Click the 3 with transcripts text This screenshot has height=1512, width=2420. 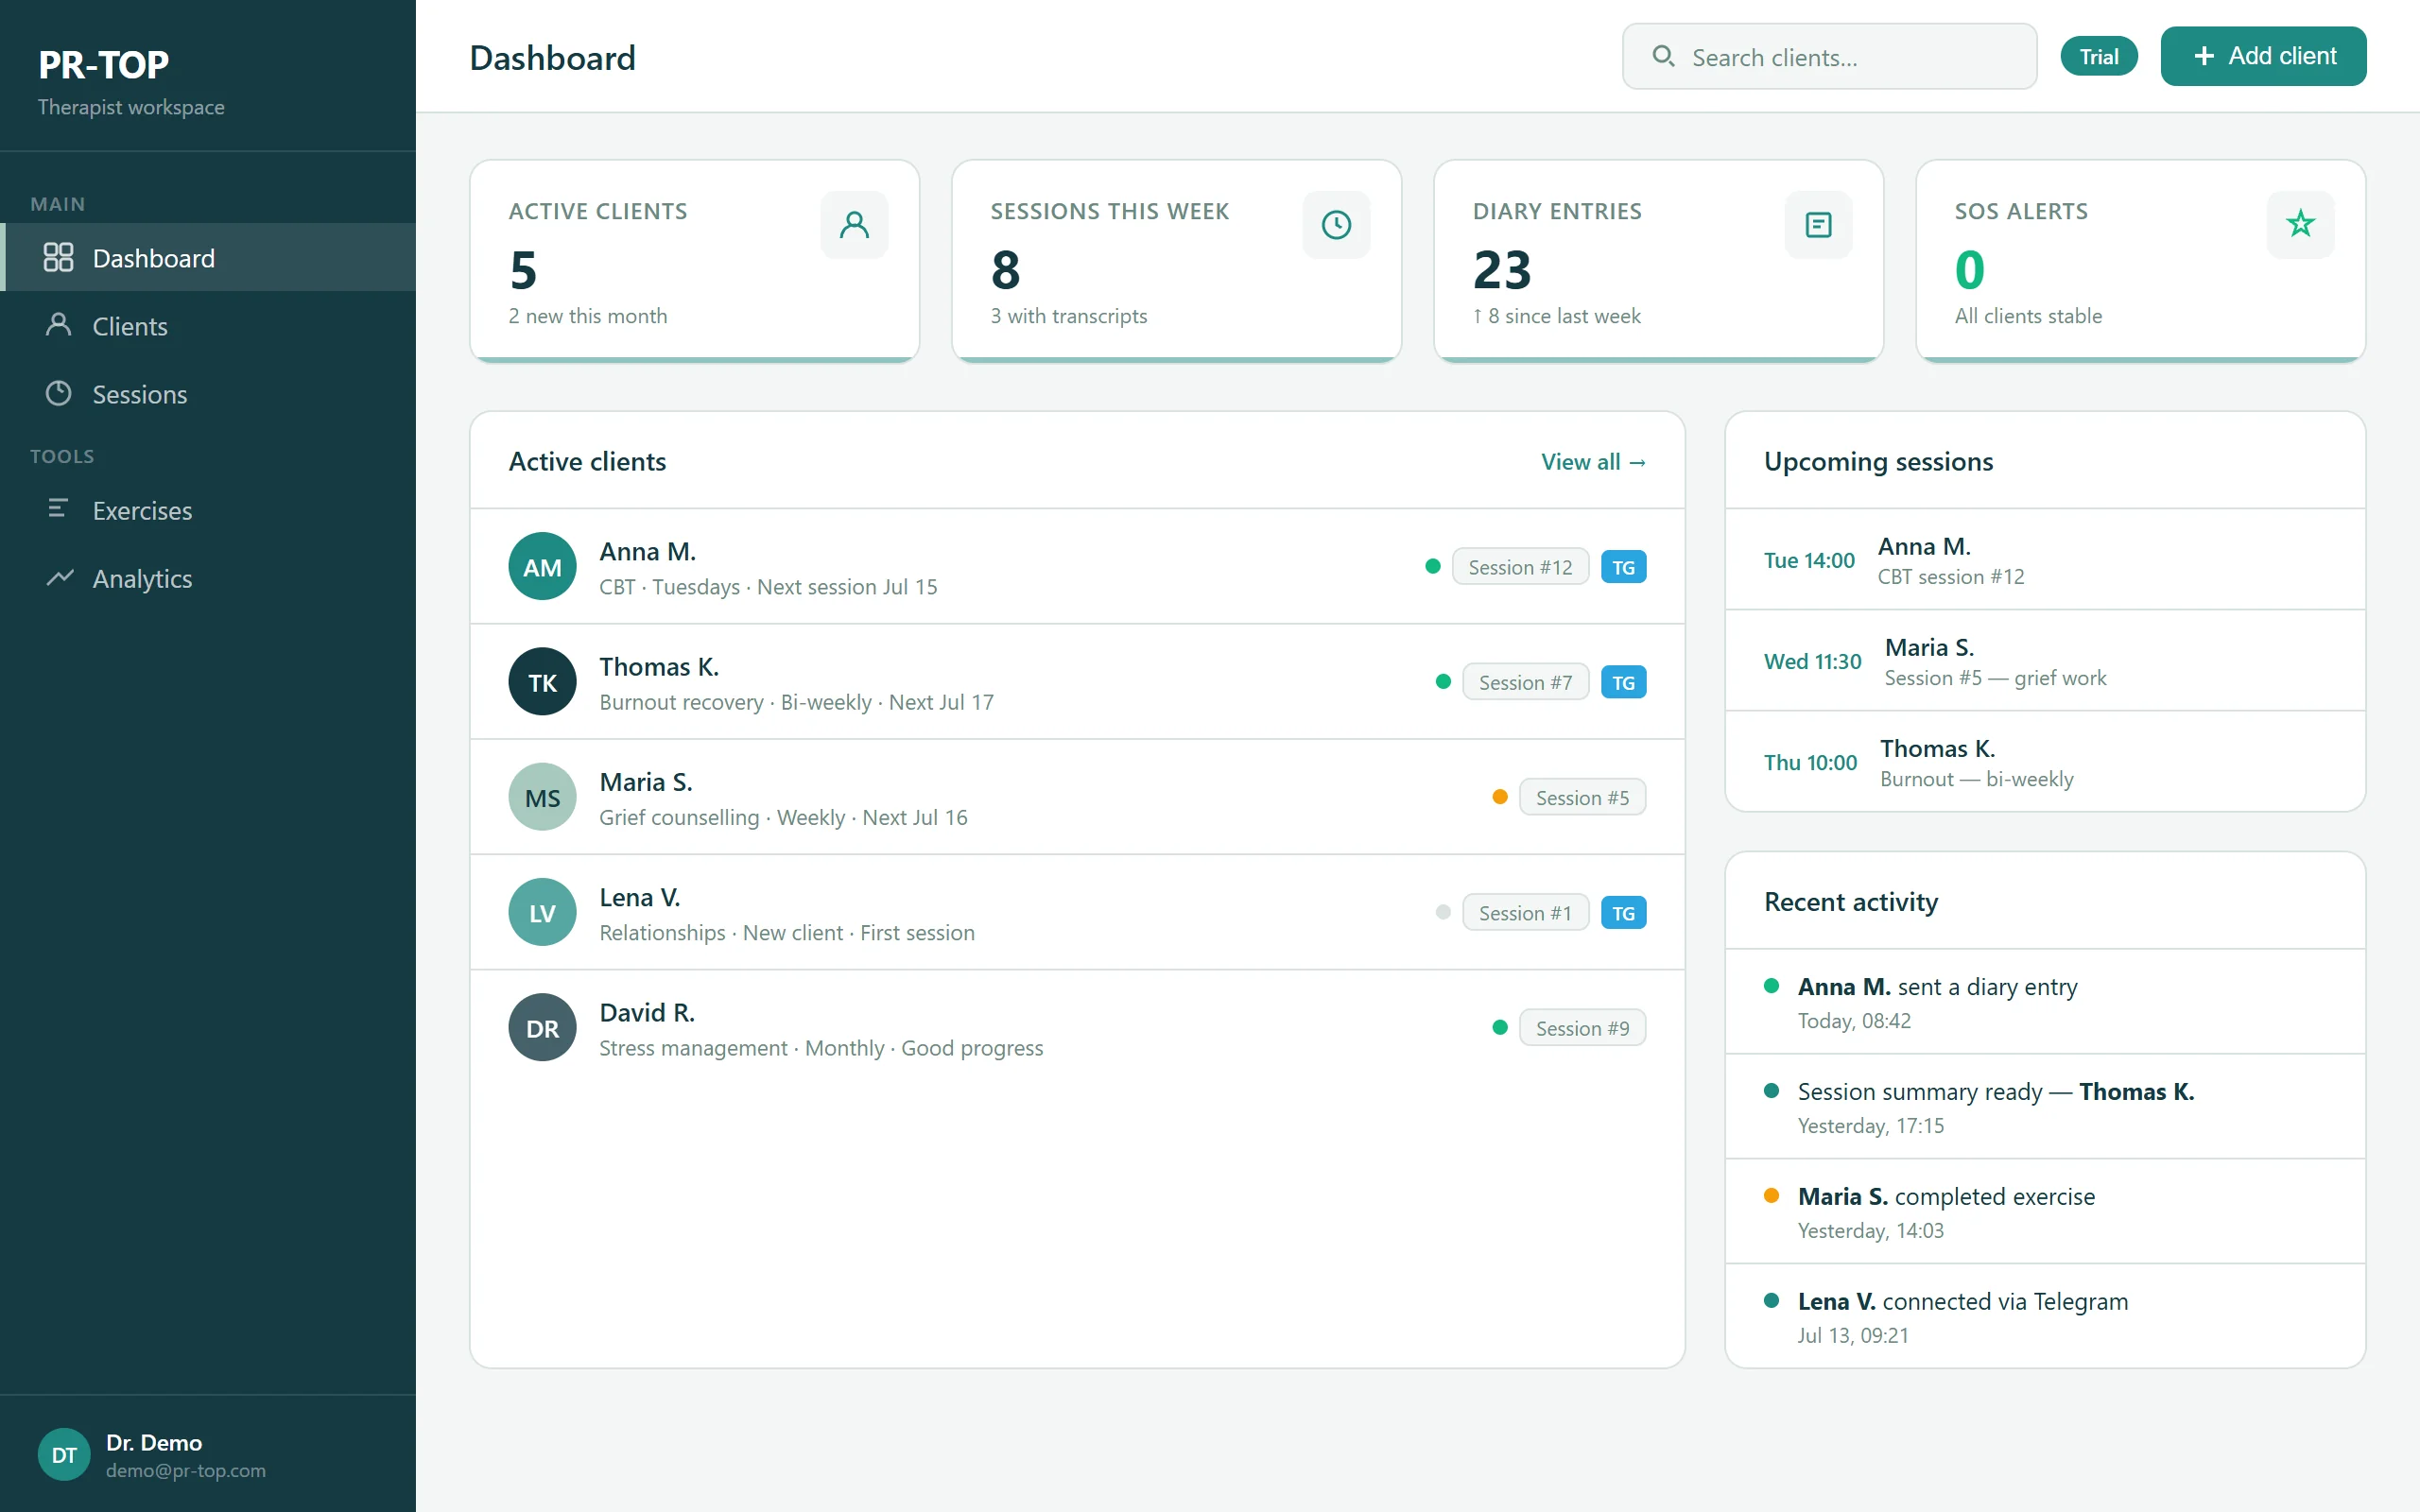[1068, 316]
